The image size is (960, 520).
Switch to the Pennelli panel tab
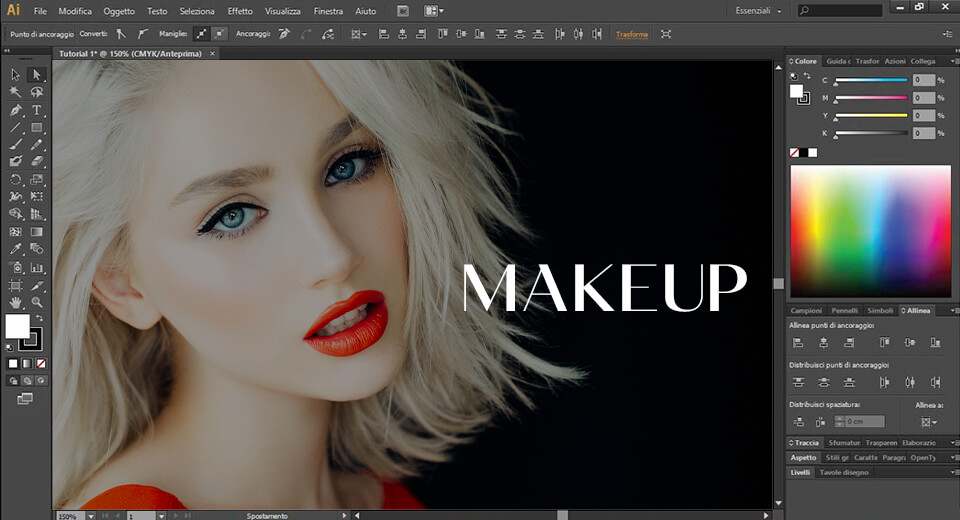(844, 311)
